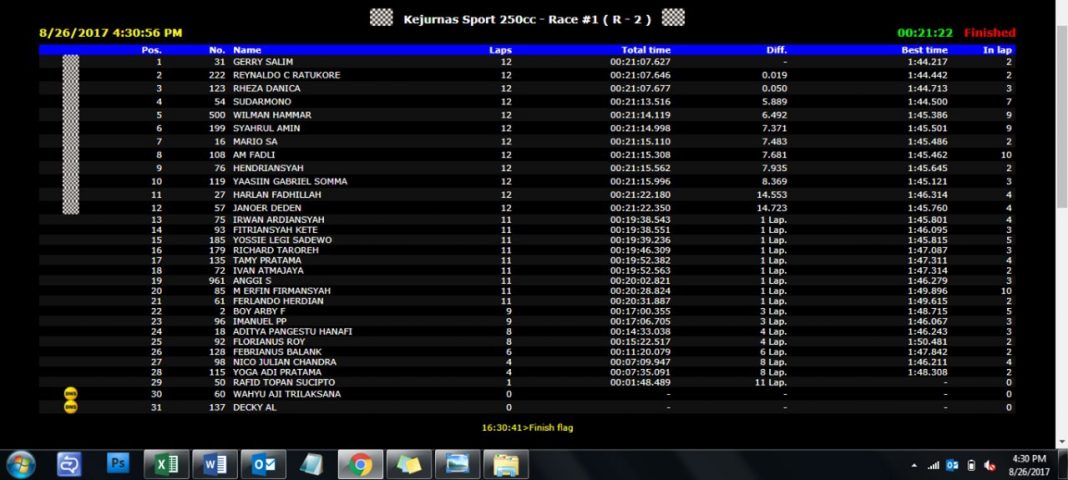Click the "Total time" column header

click(x=645, y=49)
